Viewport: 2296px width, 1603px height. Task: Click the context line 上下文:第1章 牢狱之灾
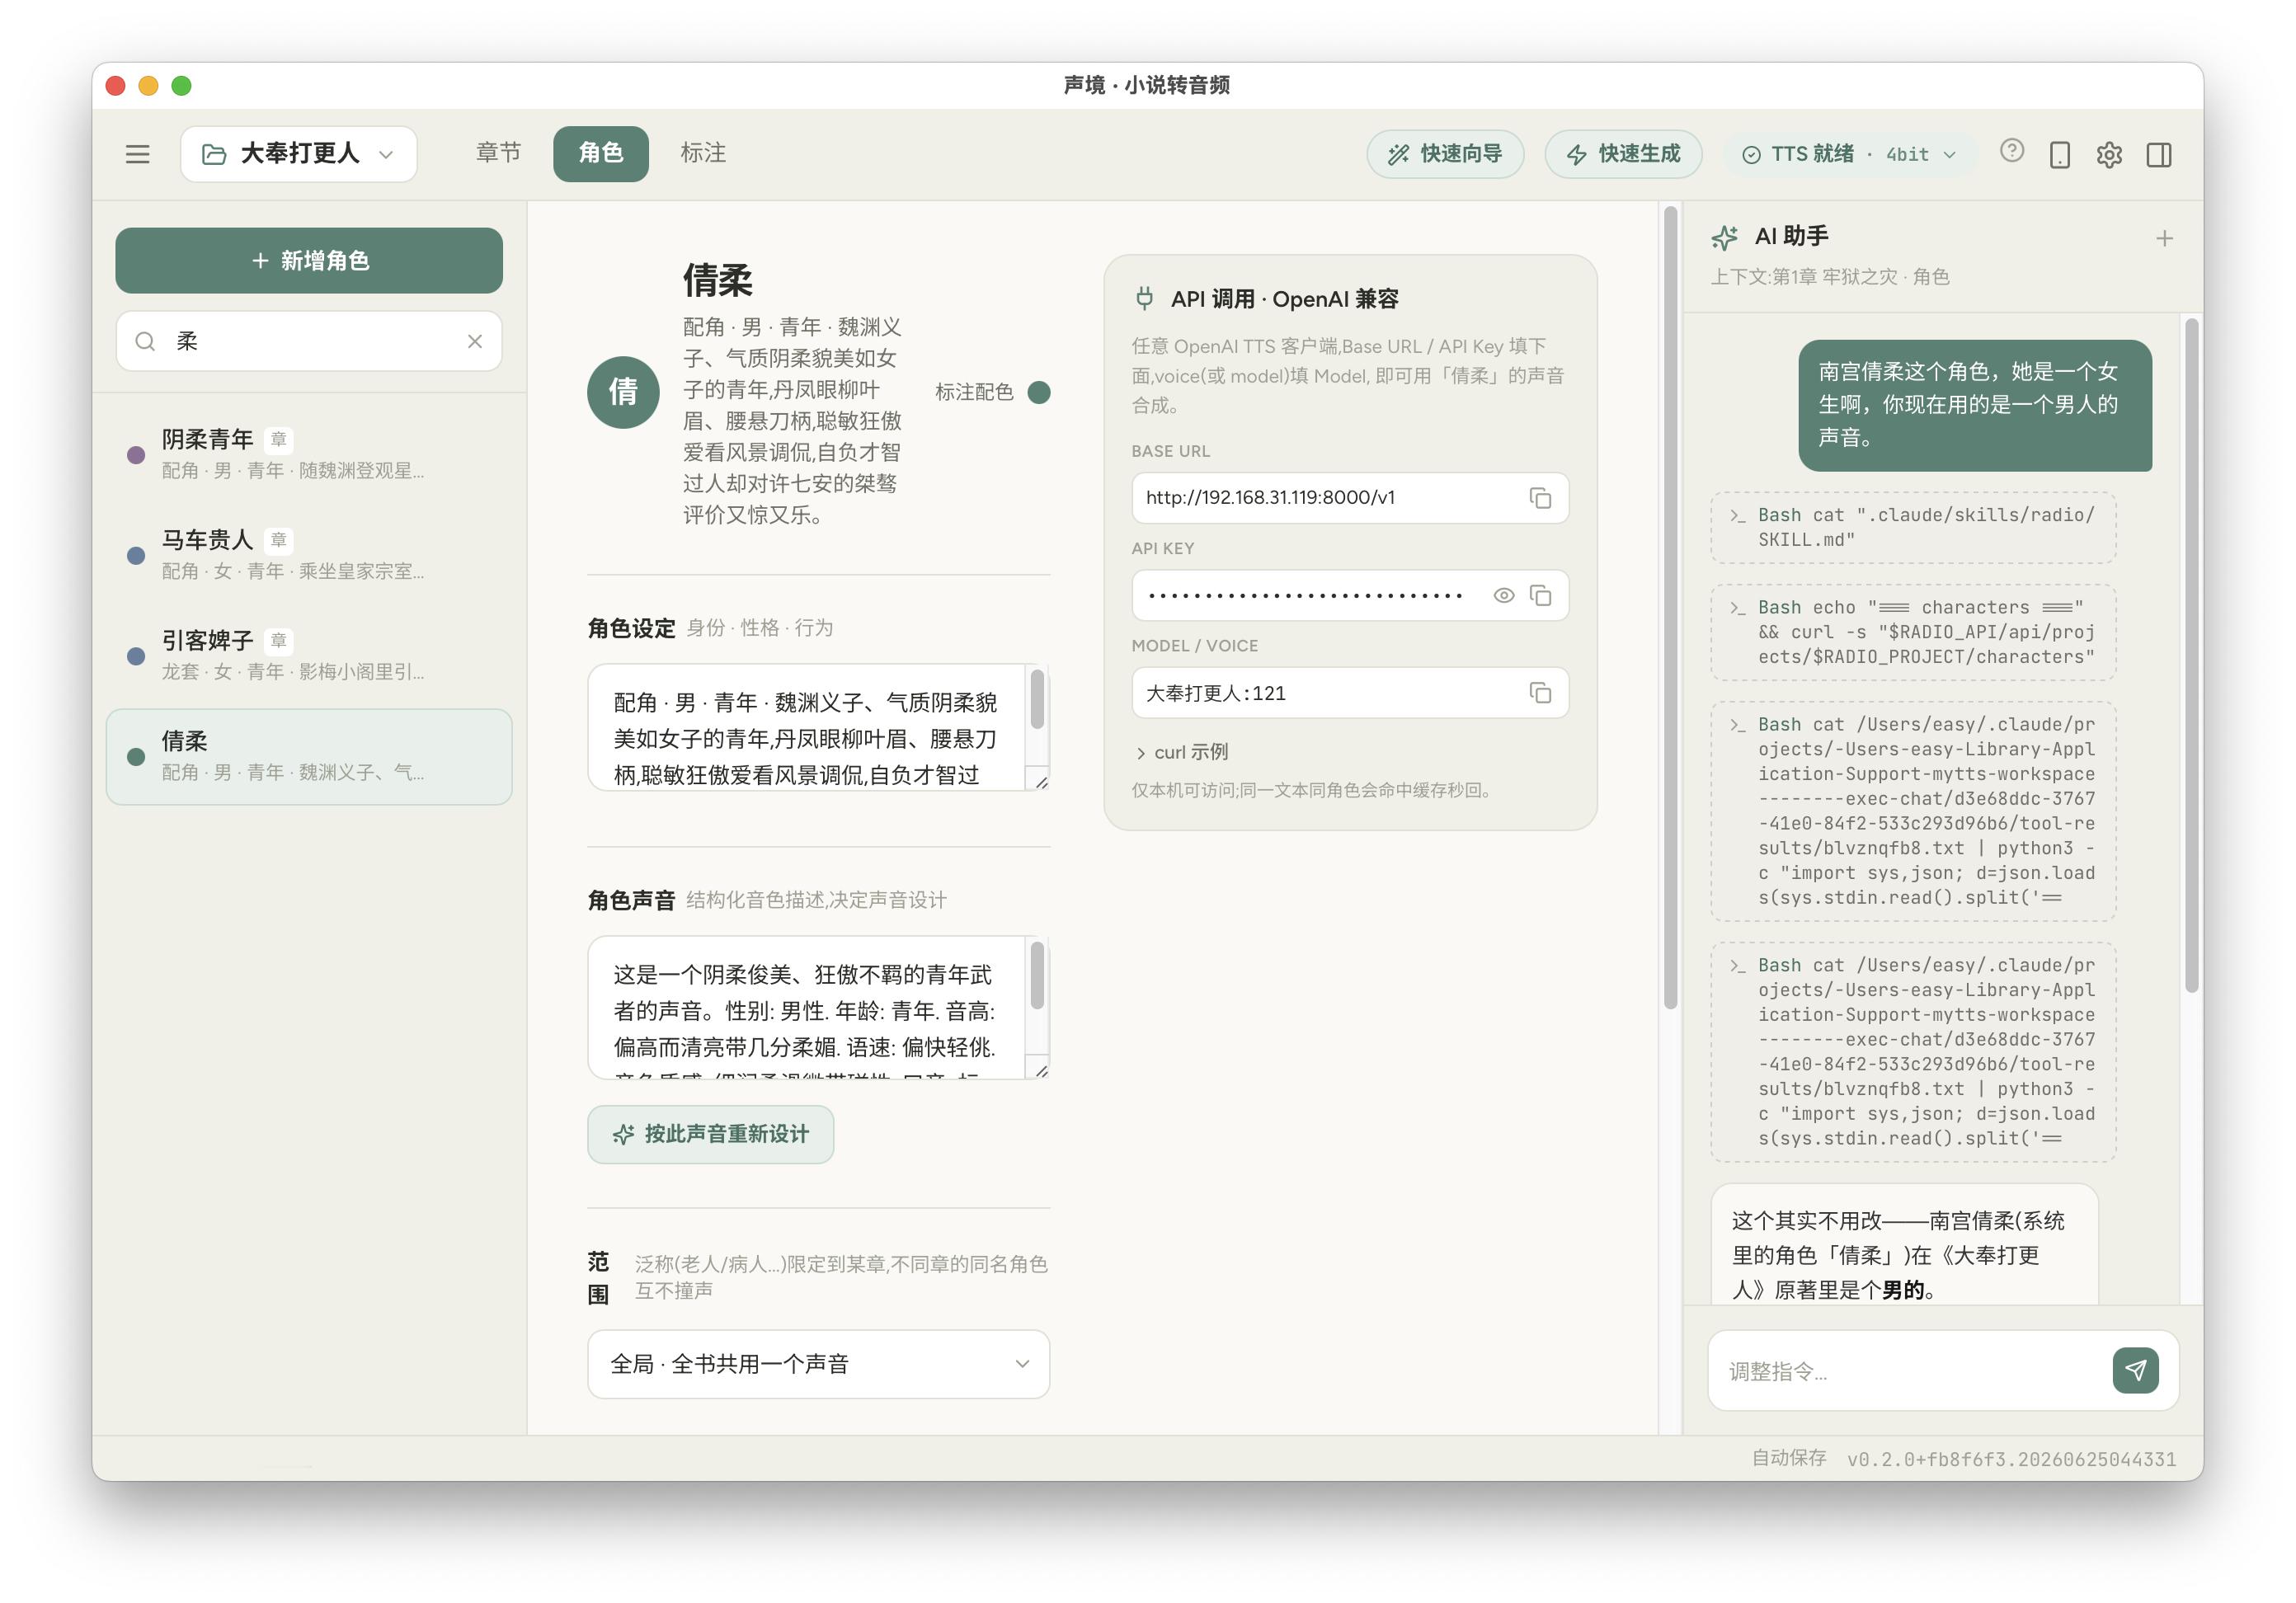(x=1829, y=277)
